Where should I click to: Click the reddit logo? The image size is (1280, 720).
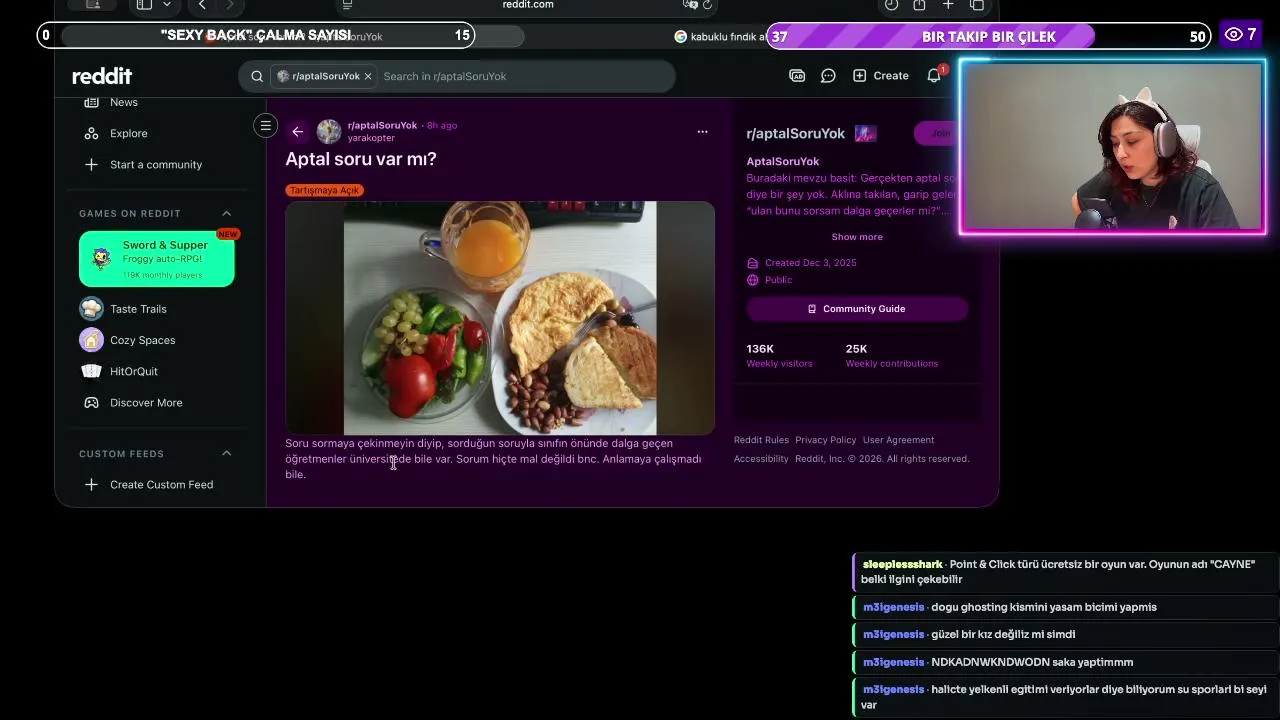pos(102,76)
